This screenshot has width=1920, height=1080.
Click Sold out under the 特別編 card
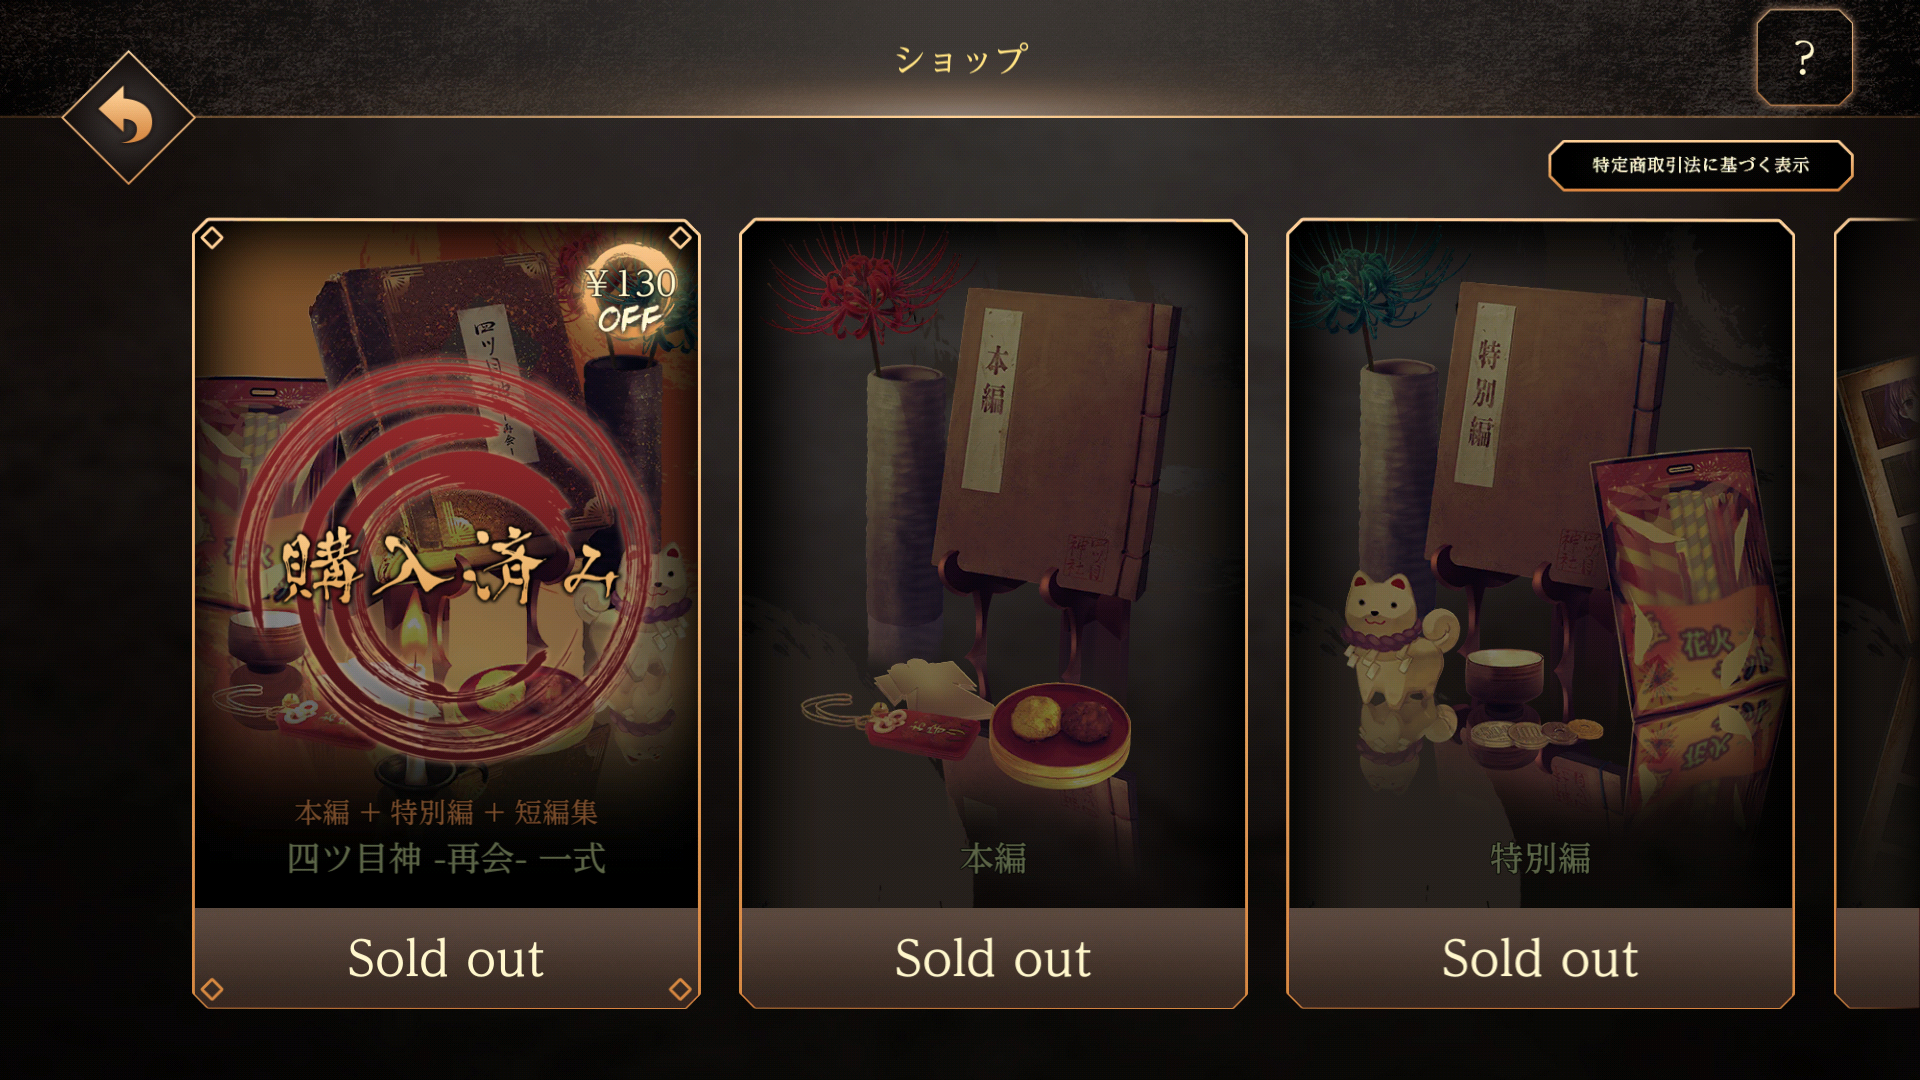[x=1540, y=958]
